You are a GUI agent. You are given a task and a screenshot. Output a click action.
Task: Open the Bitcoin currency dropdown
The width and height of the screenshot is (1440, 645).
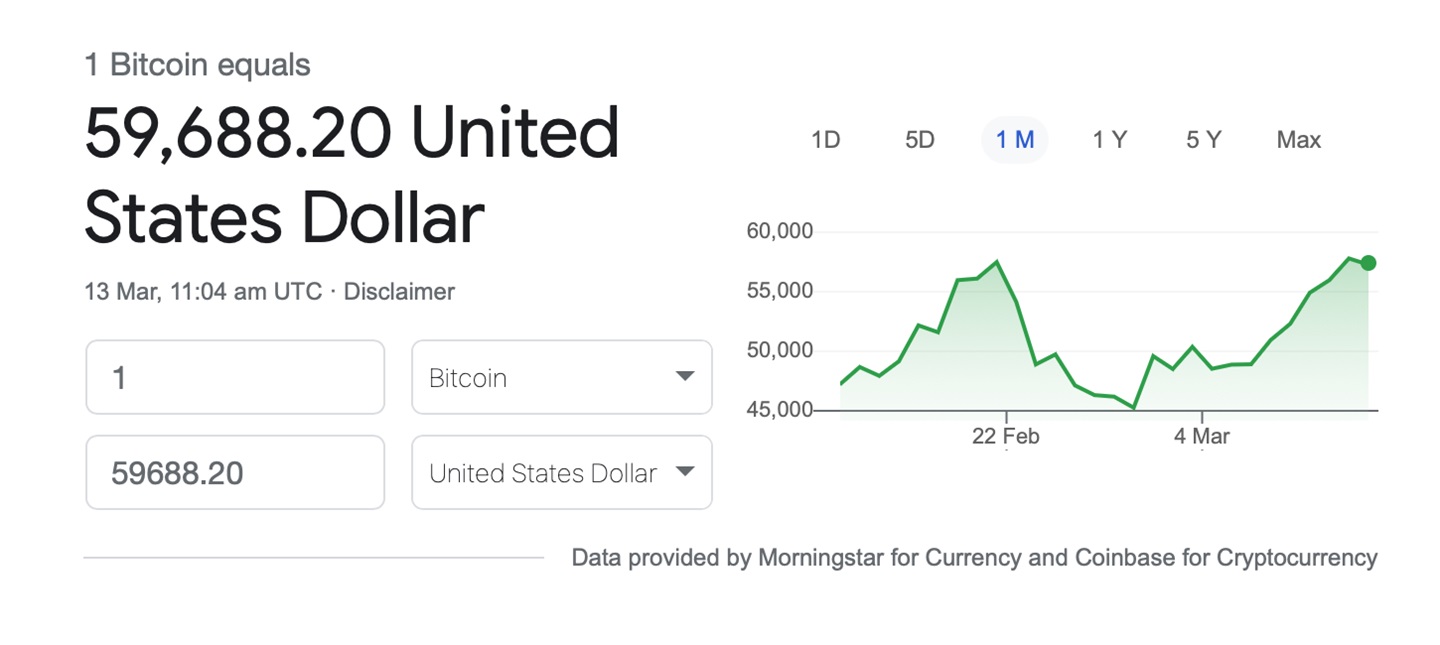tap(561, 377)
